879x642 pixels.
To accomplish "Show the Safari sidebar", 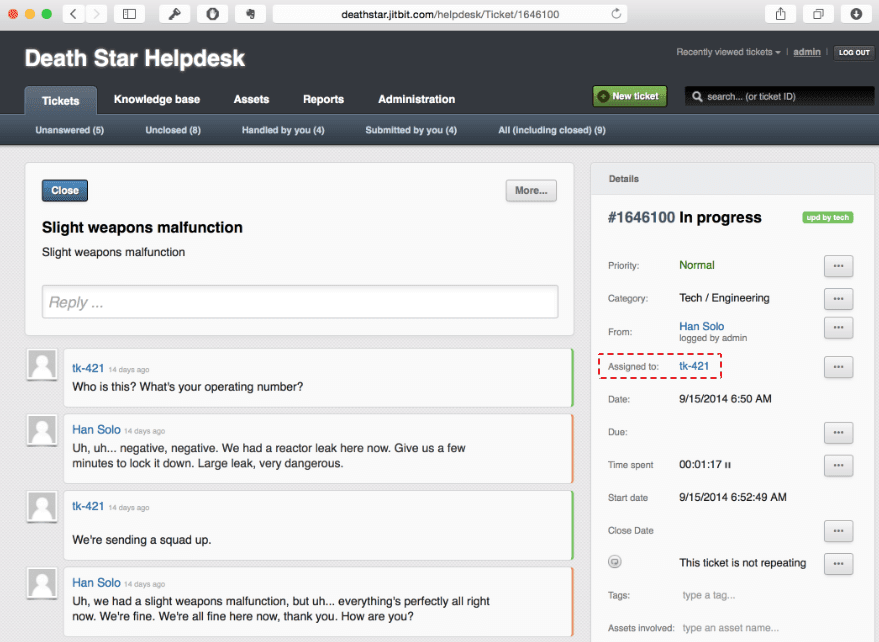I will [x=129, y=14].
